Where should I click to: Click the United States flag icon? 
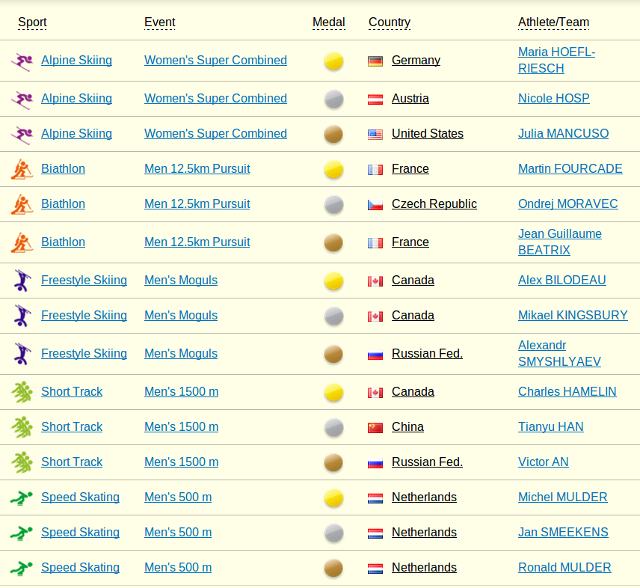376,135
